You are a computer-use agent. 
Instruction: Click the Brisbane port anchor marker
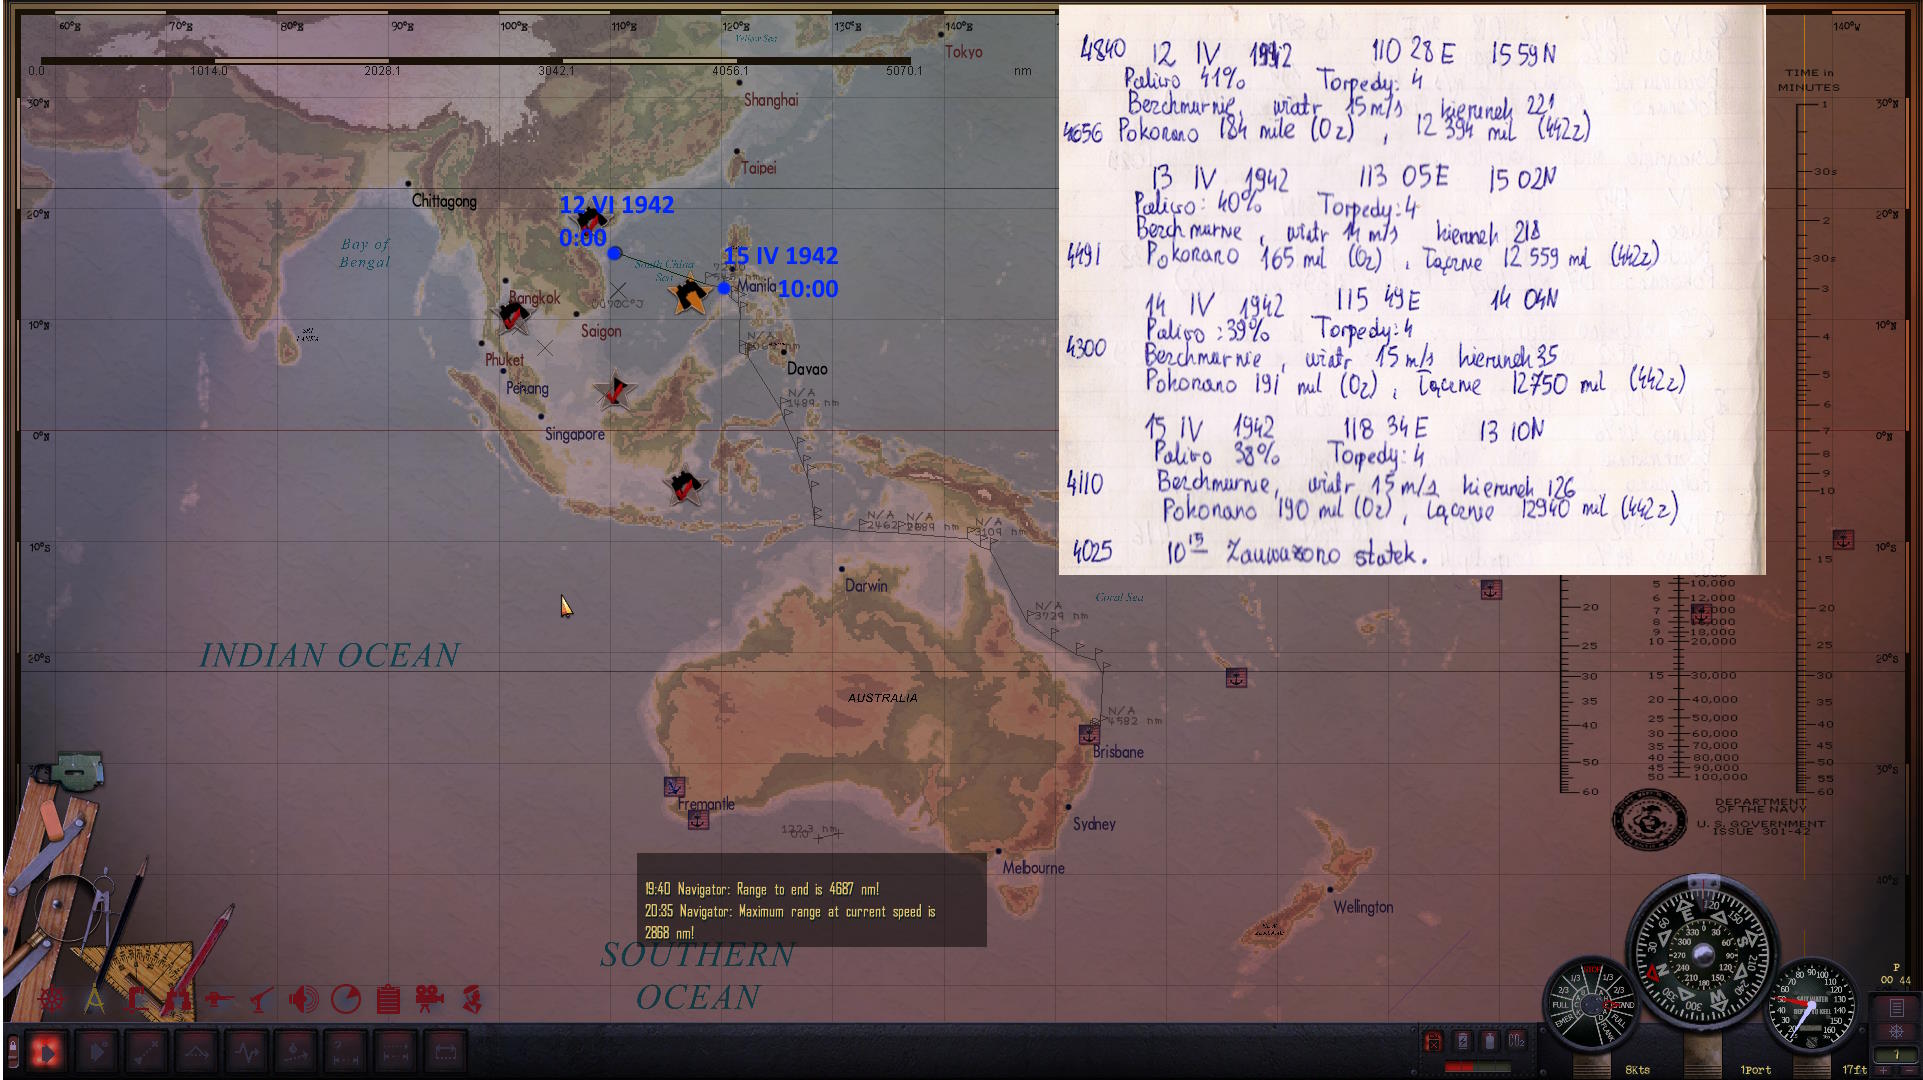click(1089, 734)
